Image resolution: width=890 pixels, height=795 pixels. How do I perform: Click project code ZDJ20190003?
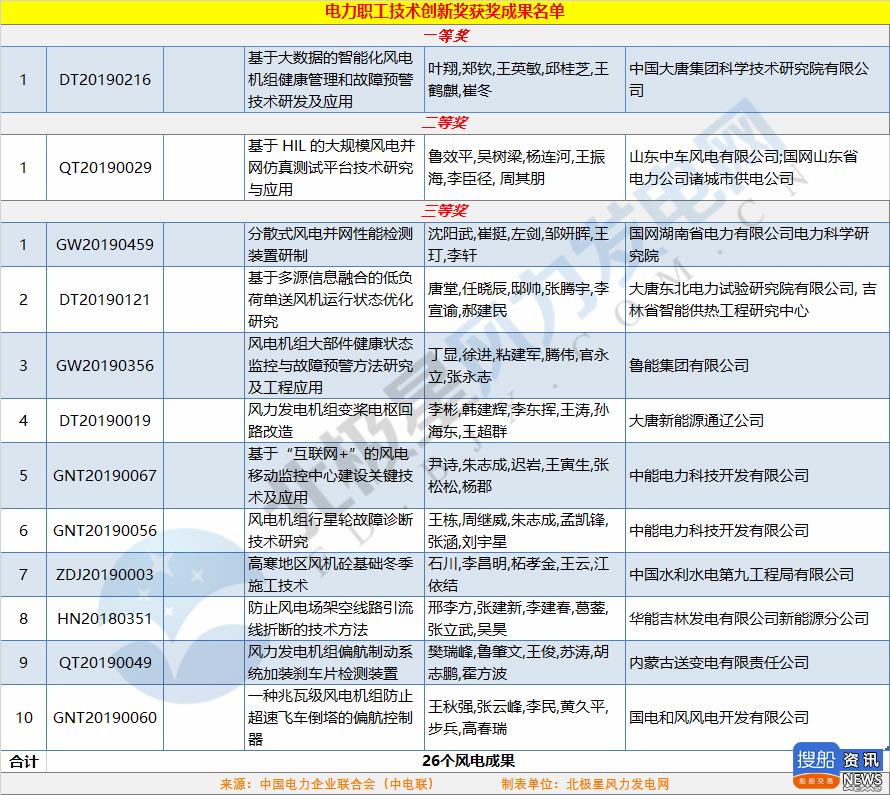105,574
